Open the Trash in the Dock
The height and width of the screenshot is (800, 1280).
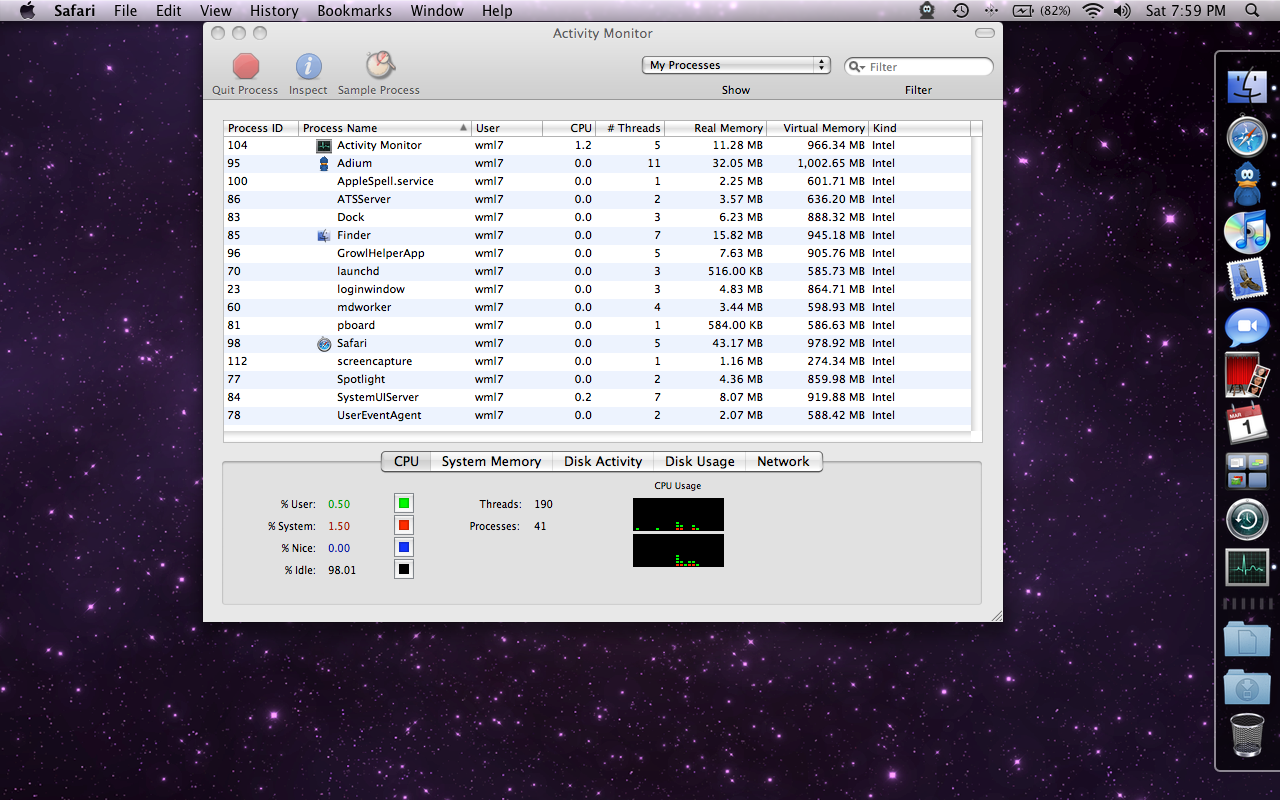[x=1247, y=735]
